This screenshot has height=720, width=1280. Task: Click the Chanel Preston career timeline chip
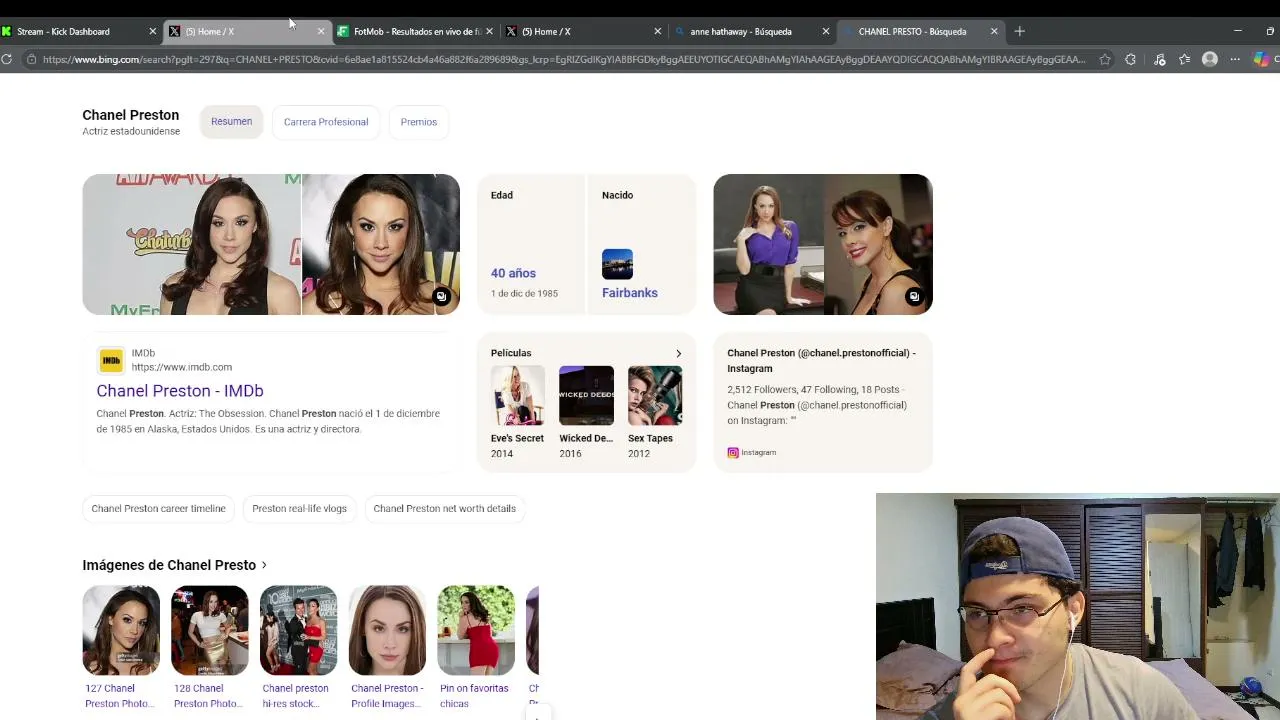tap(159, 509)
